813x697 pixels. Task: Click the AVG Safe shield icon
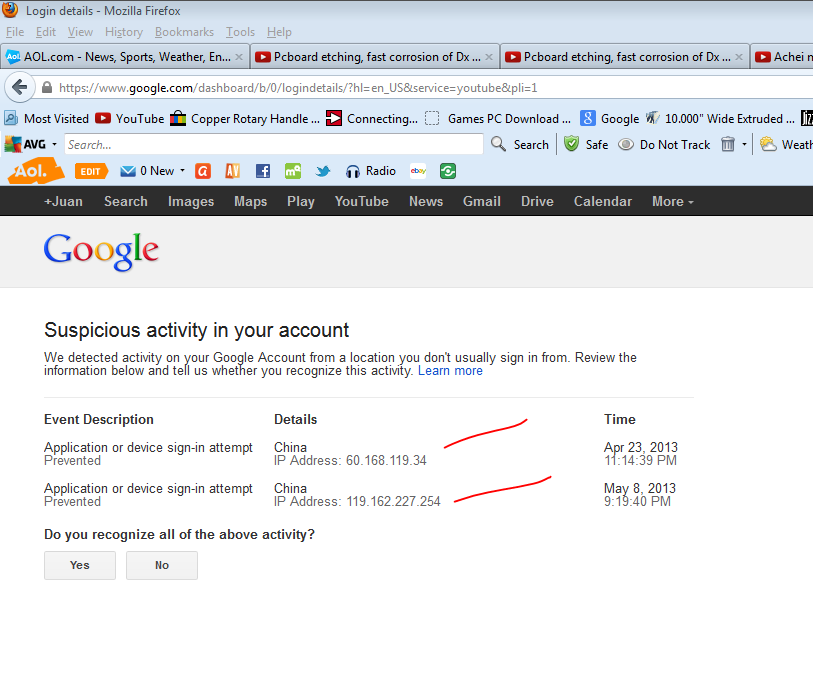pyautogui.click(x=571, y=144)
